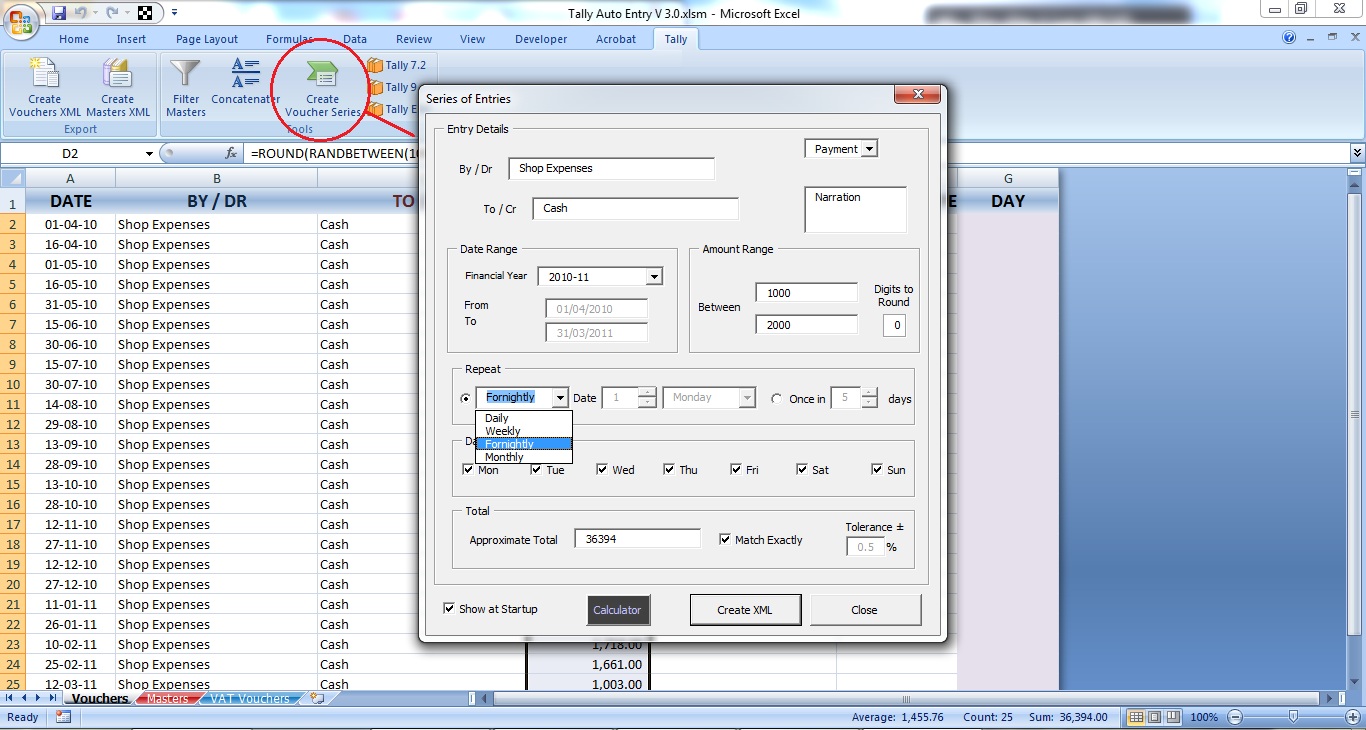The width and height of the screenshot is (1366, 730).
Task: Uncheck the Sun checkbox
Action: point(877,469)
